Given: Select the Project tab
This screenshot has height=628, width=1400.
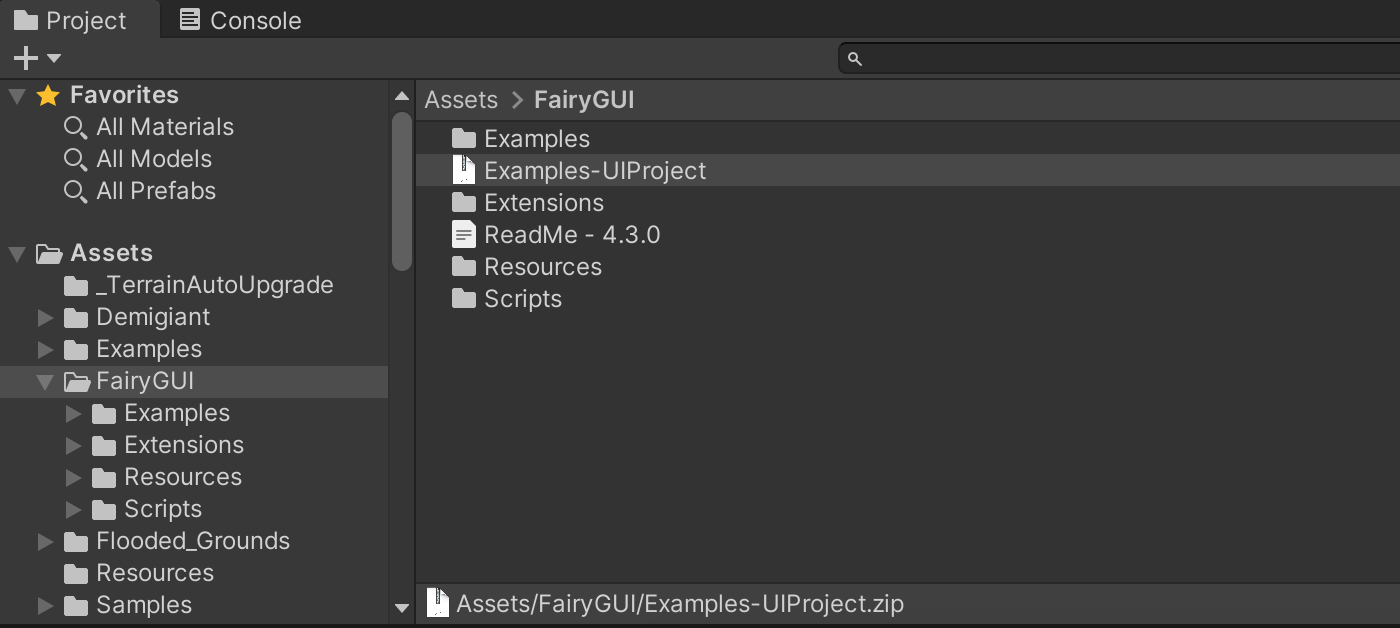Looking at the screenshot, I should tap(70, 20).
